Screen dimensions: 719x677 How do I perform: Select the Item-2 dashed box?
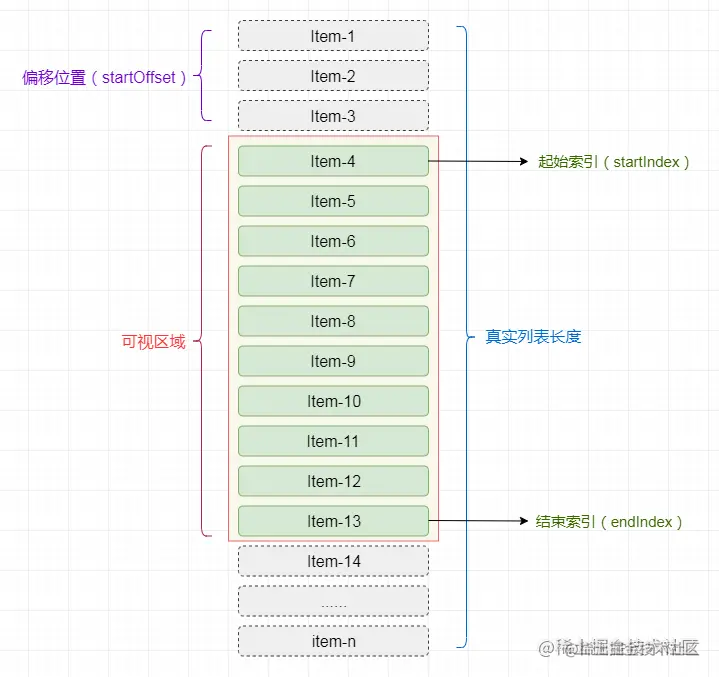(333, 76)
